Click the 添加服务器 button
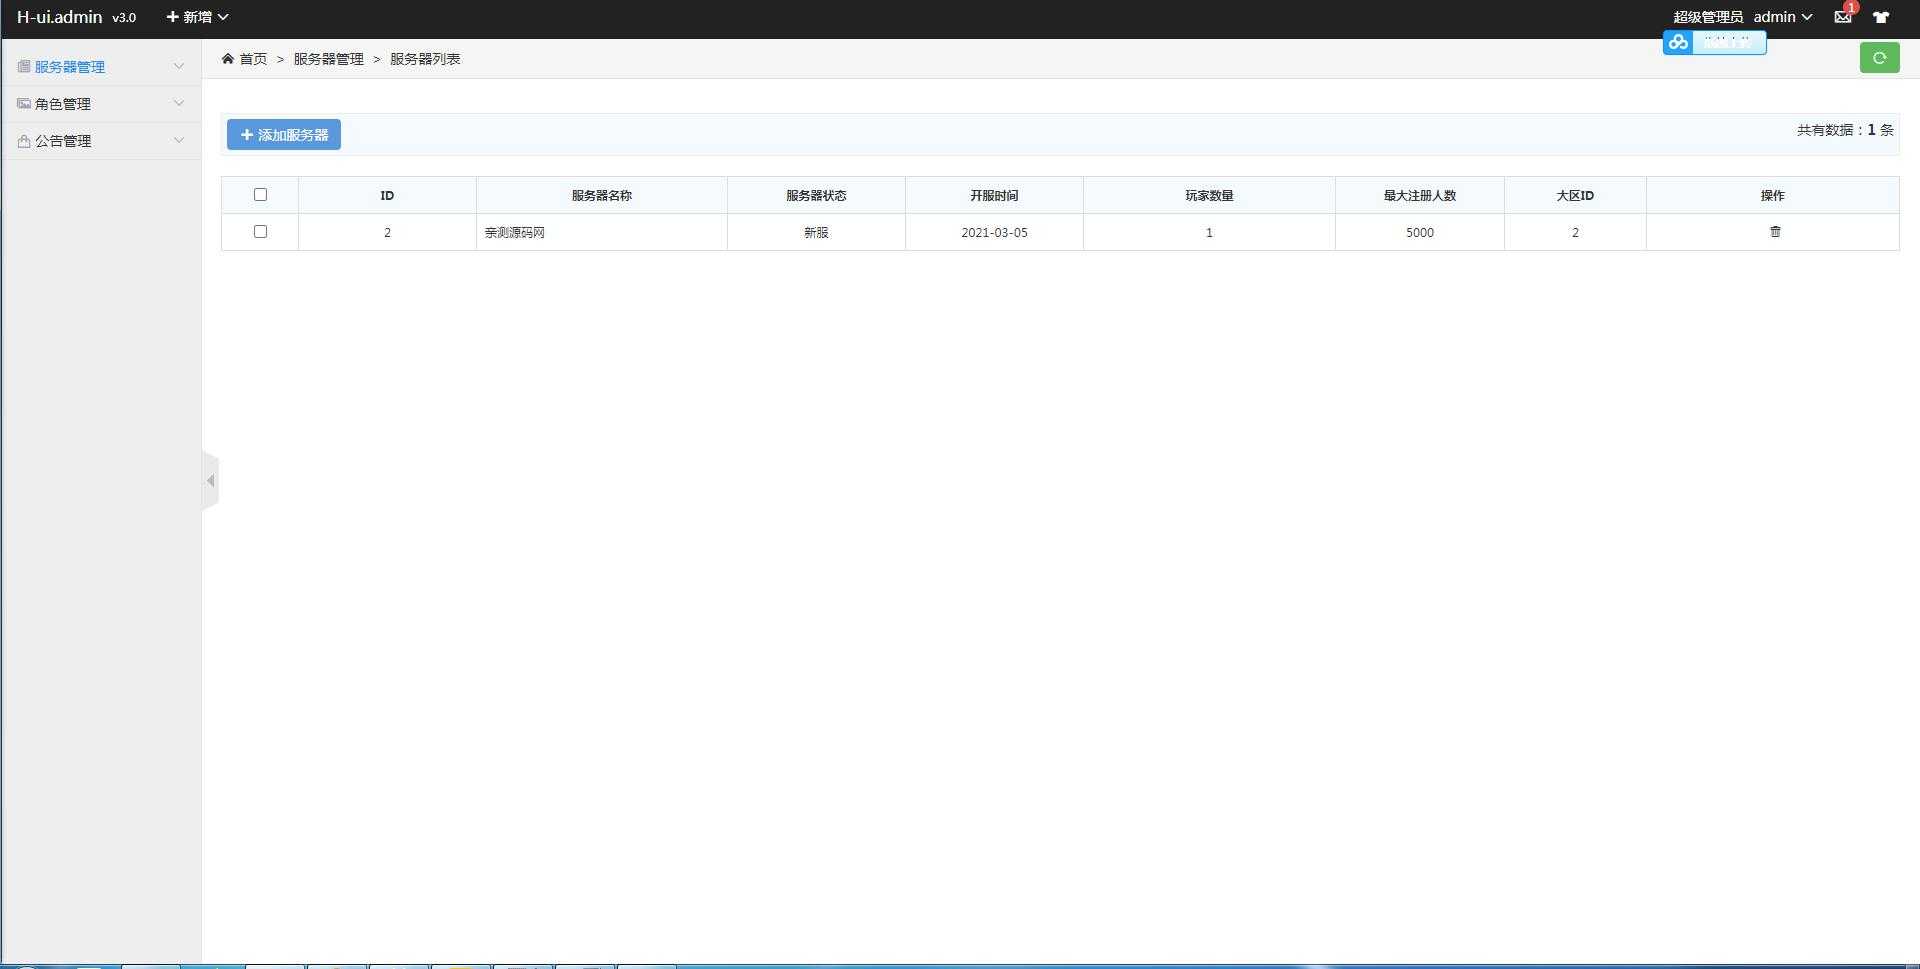This screenshot has height=969, width=1920. [284, 135]
